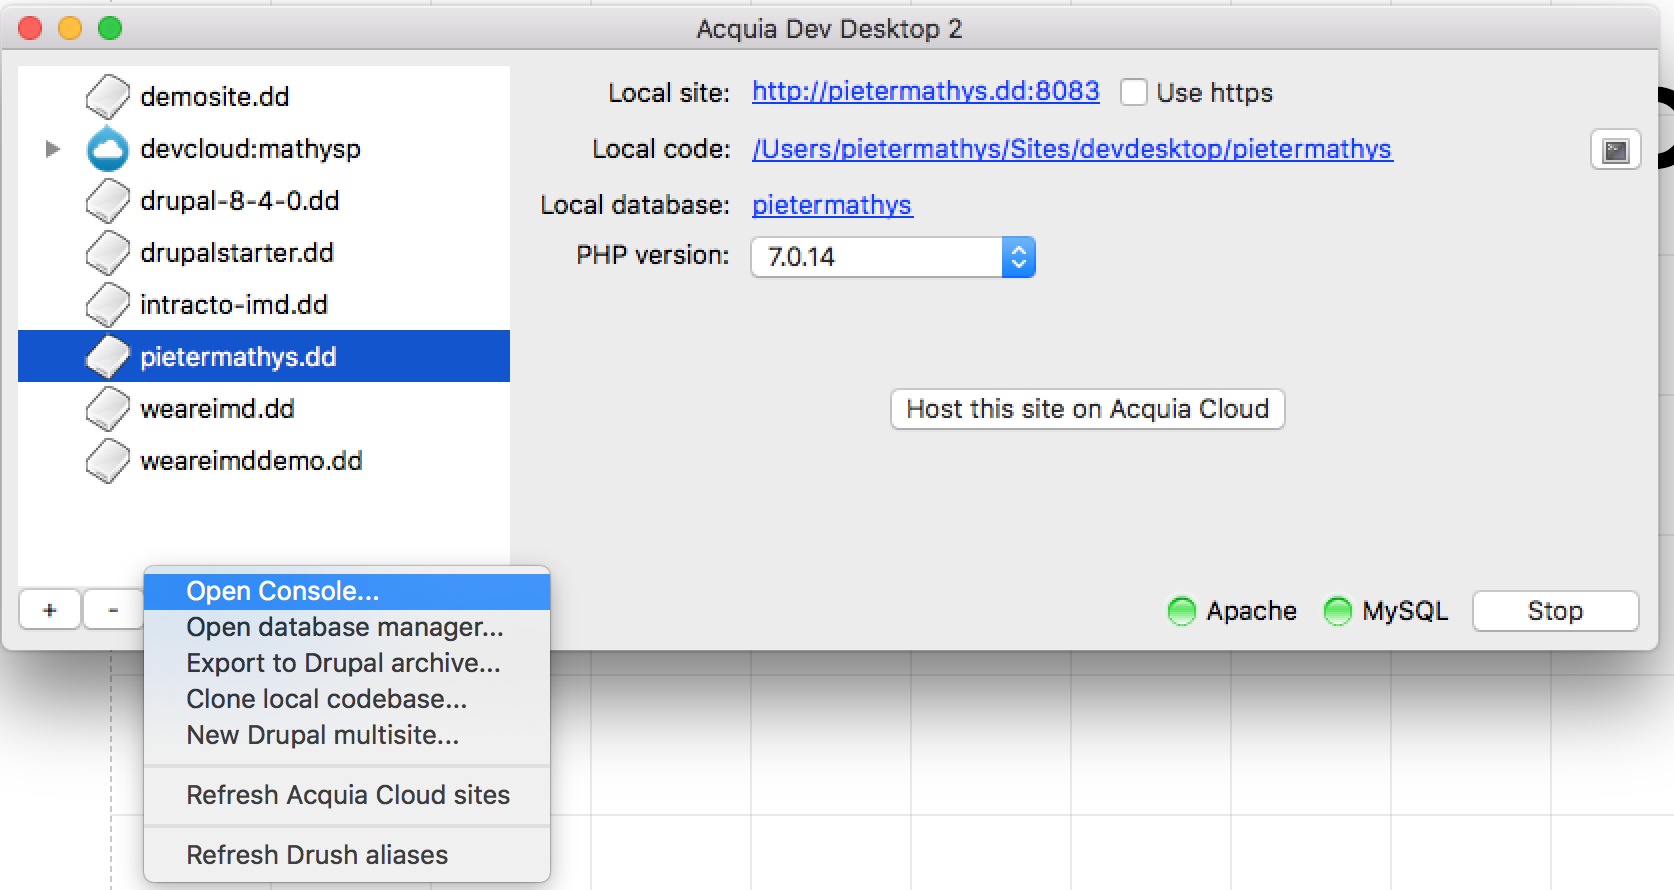Viewport: 1674px width, 890px height.
Task: Select the drupalstarter.dd site name
Action: [237, 253]
